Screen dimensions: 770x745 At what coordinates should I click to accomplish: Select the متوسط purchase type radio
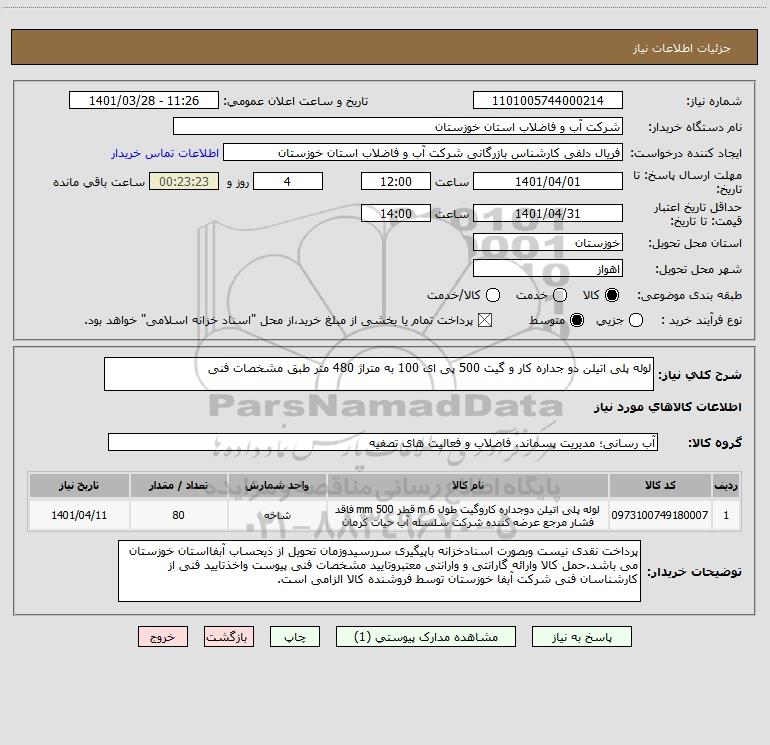tap(577, 320)
